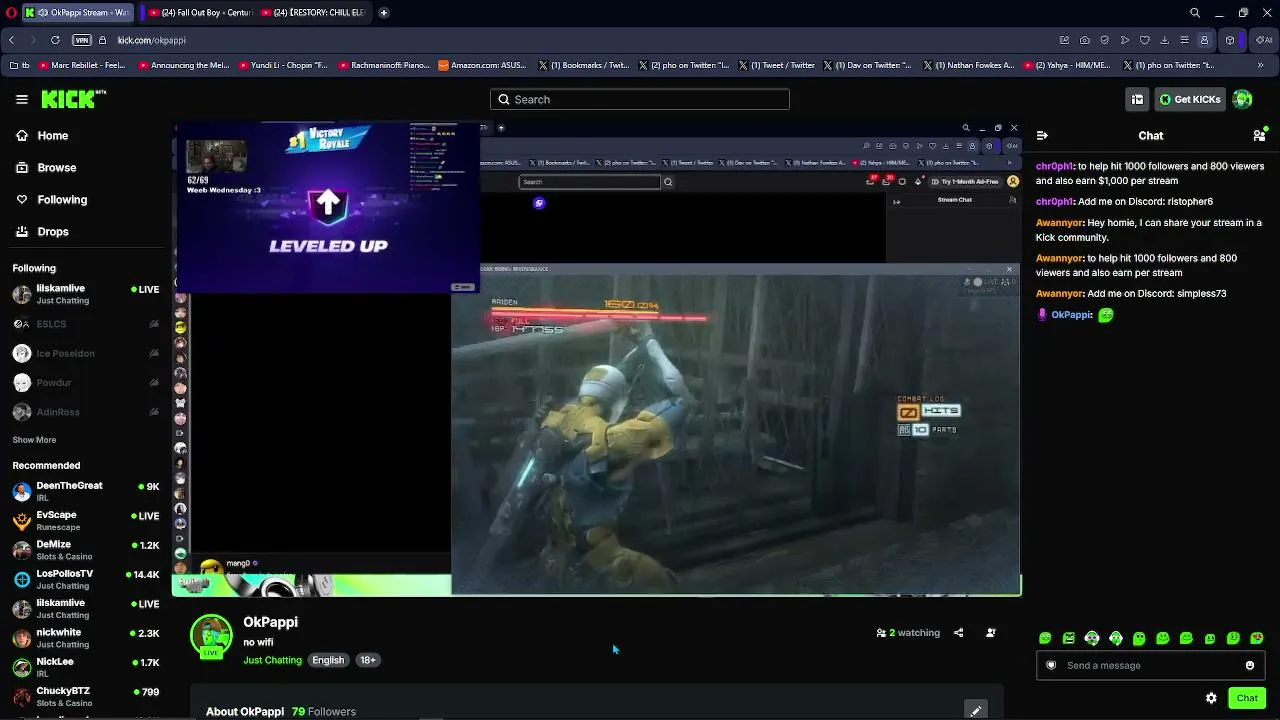Click the browser snapshot camera icon
1280x720 pixels.
click(x=1085, y=40)
